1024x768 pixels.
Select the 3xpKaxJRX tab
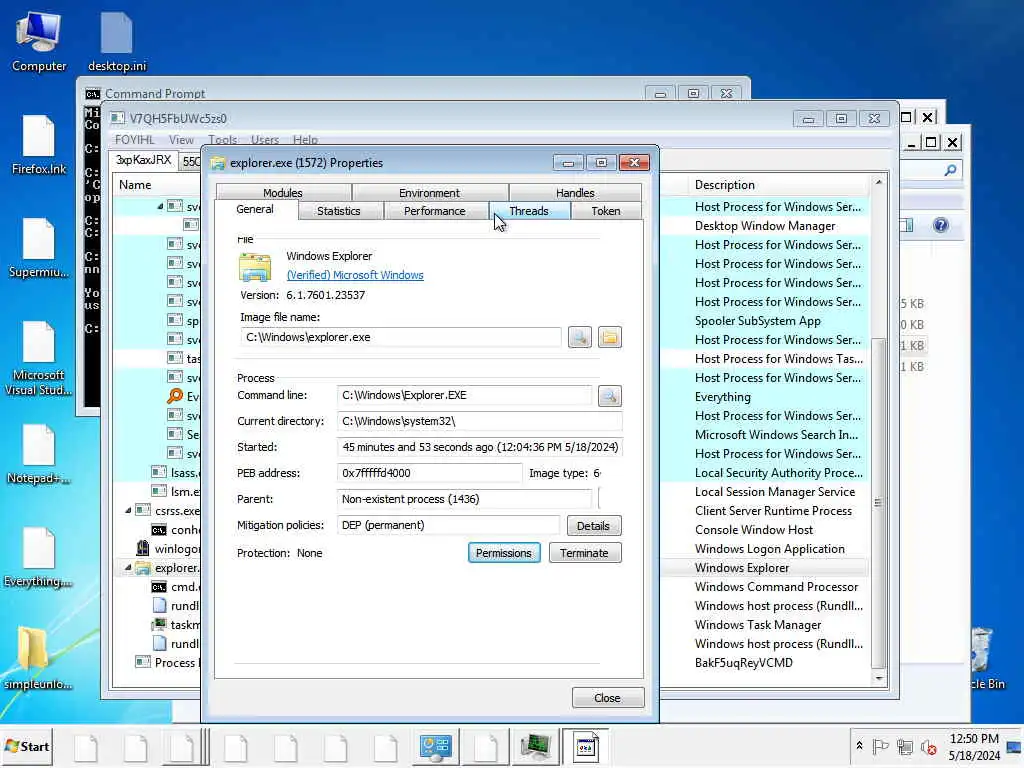coord(144,160)
